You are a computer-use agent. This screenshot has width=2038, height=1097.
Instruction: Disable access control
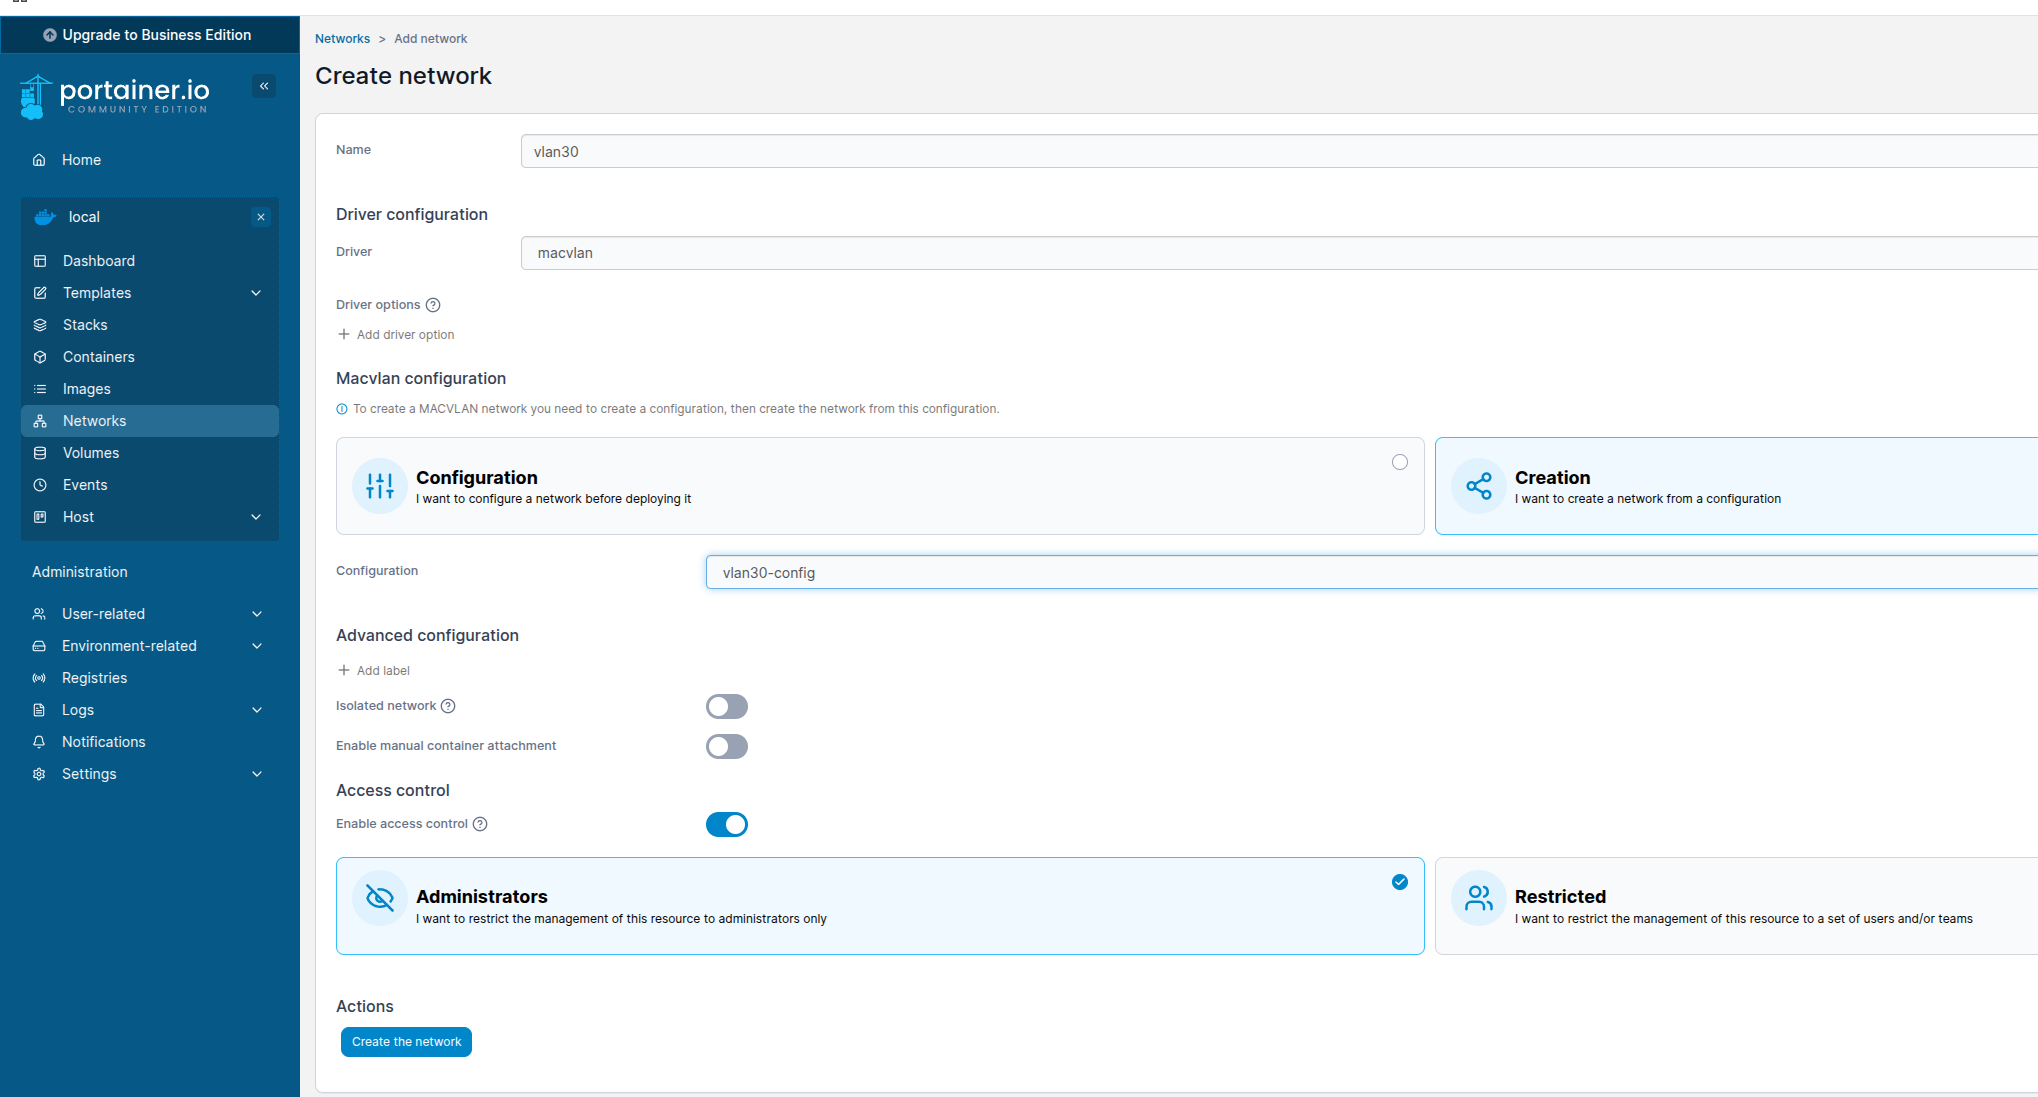point(727,824)
